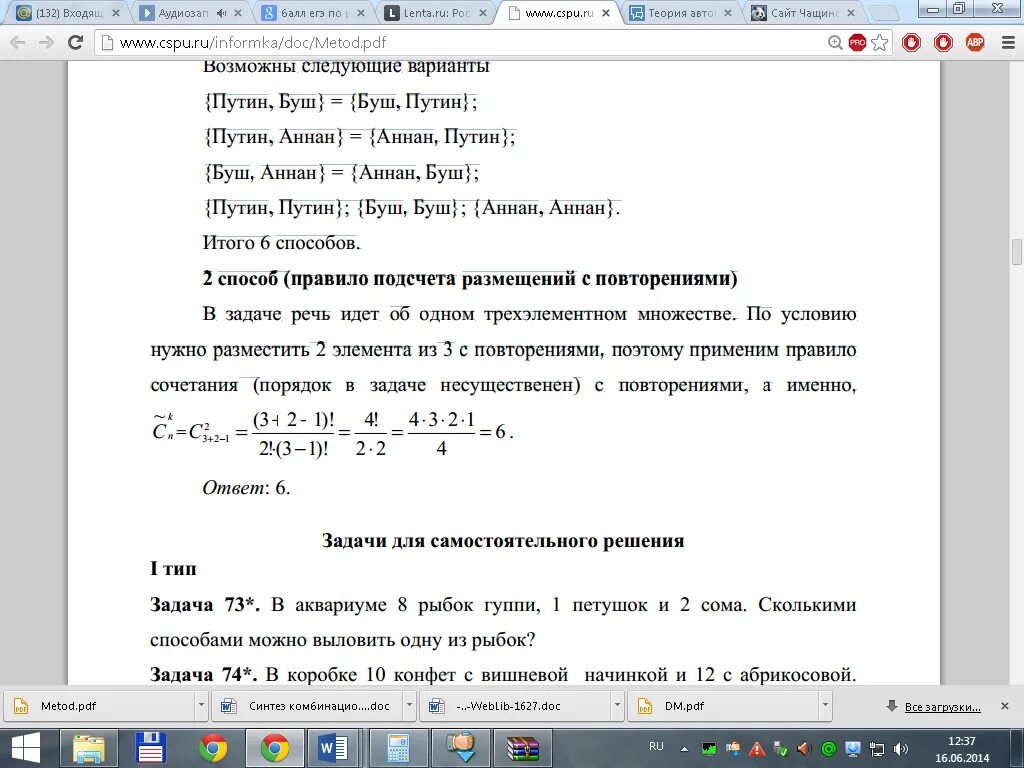1024x768 pixels.
Task: Reload the Metod.pdf page
Action: (76, 42)
